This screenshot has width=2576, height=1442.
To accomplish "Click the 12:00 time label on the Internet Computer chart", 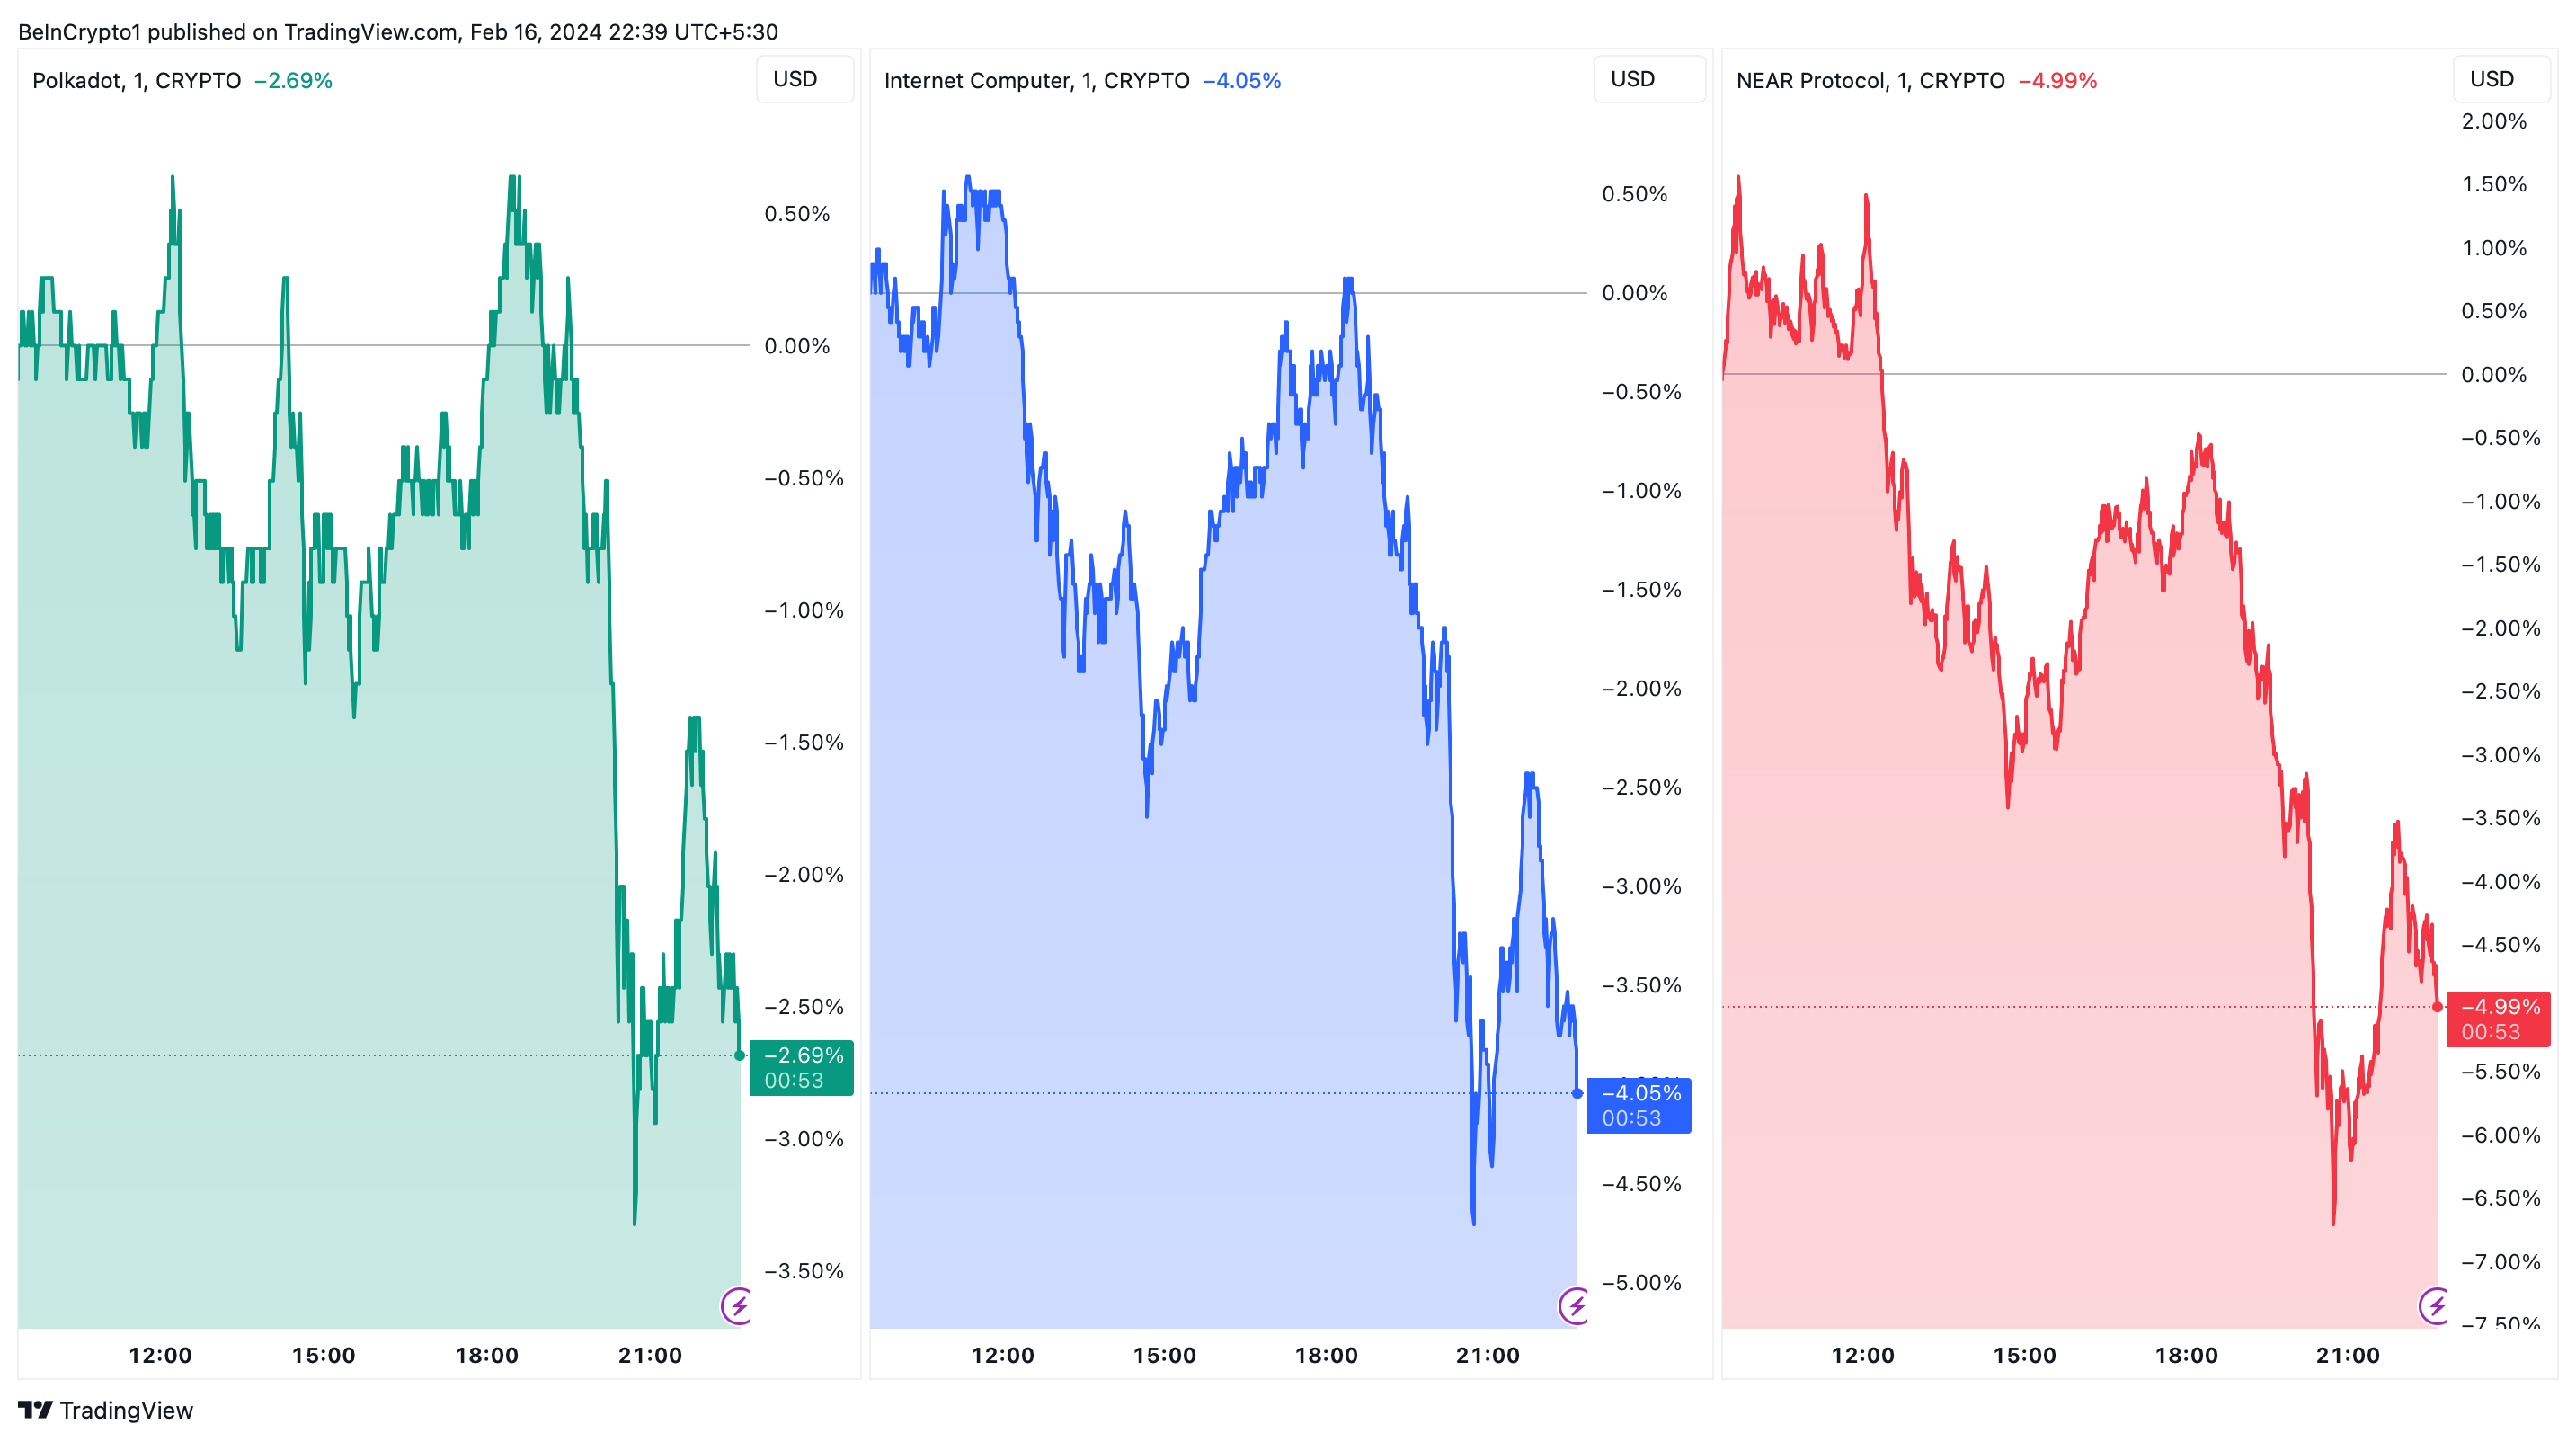I will coord(1002,1355).
